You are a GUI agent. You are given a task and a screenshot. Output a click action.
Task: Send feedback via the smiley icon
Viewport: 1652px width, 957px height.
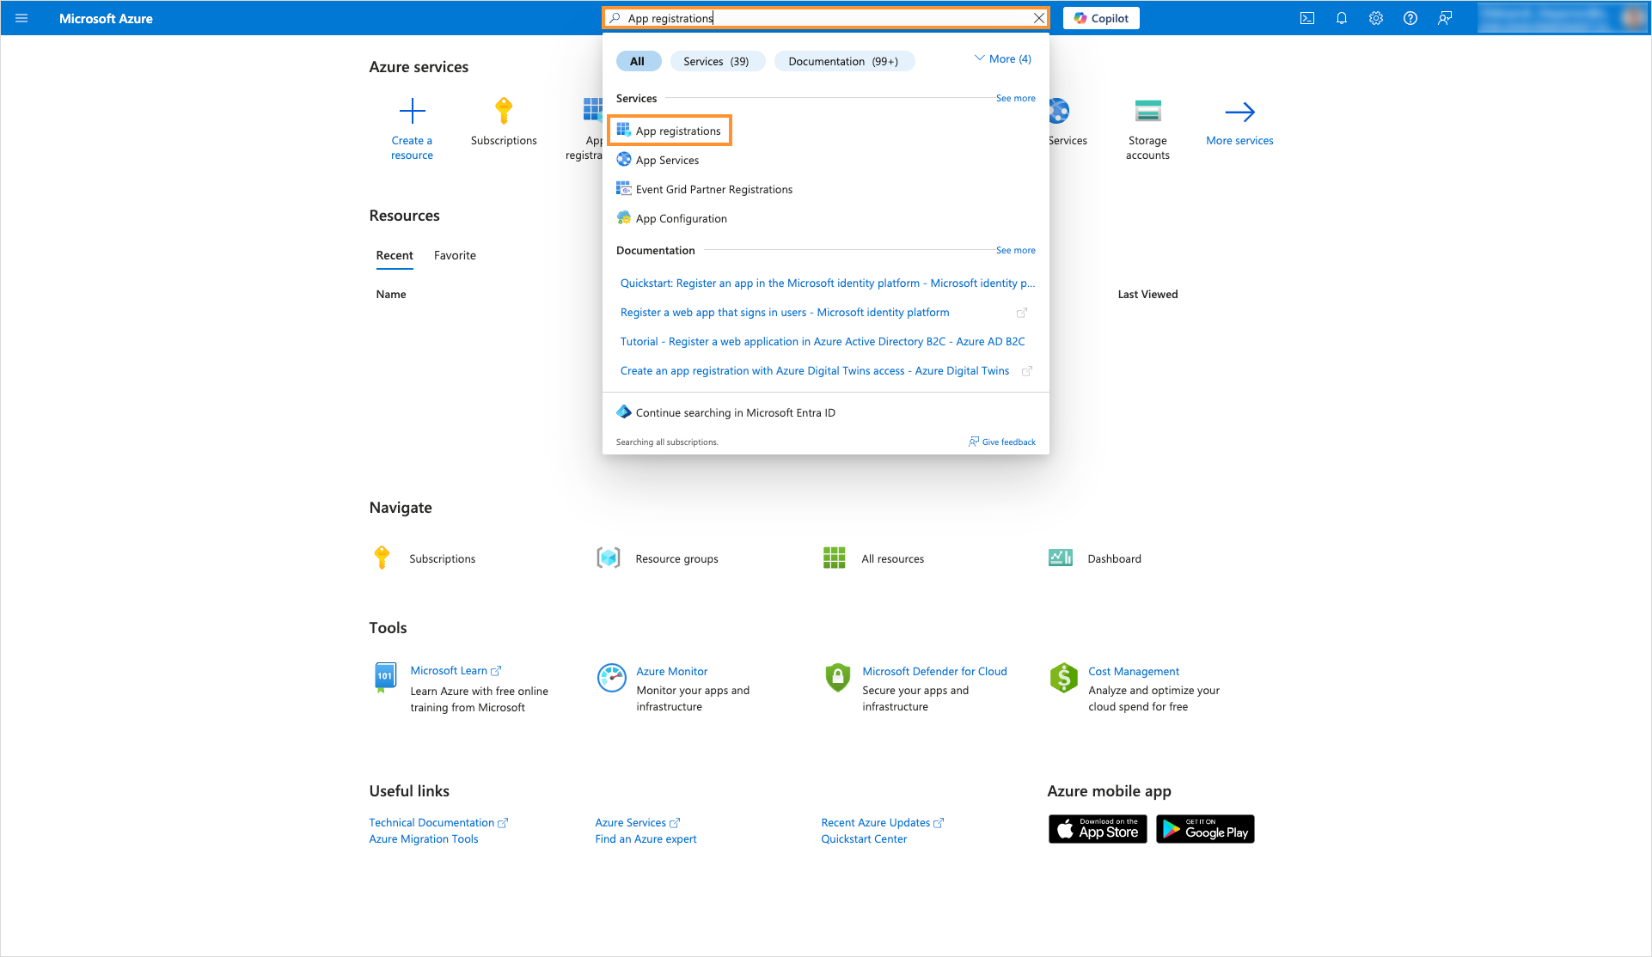pos(1445,17)
